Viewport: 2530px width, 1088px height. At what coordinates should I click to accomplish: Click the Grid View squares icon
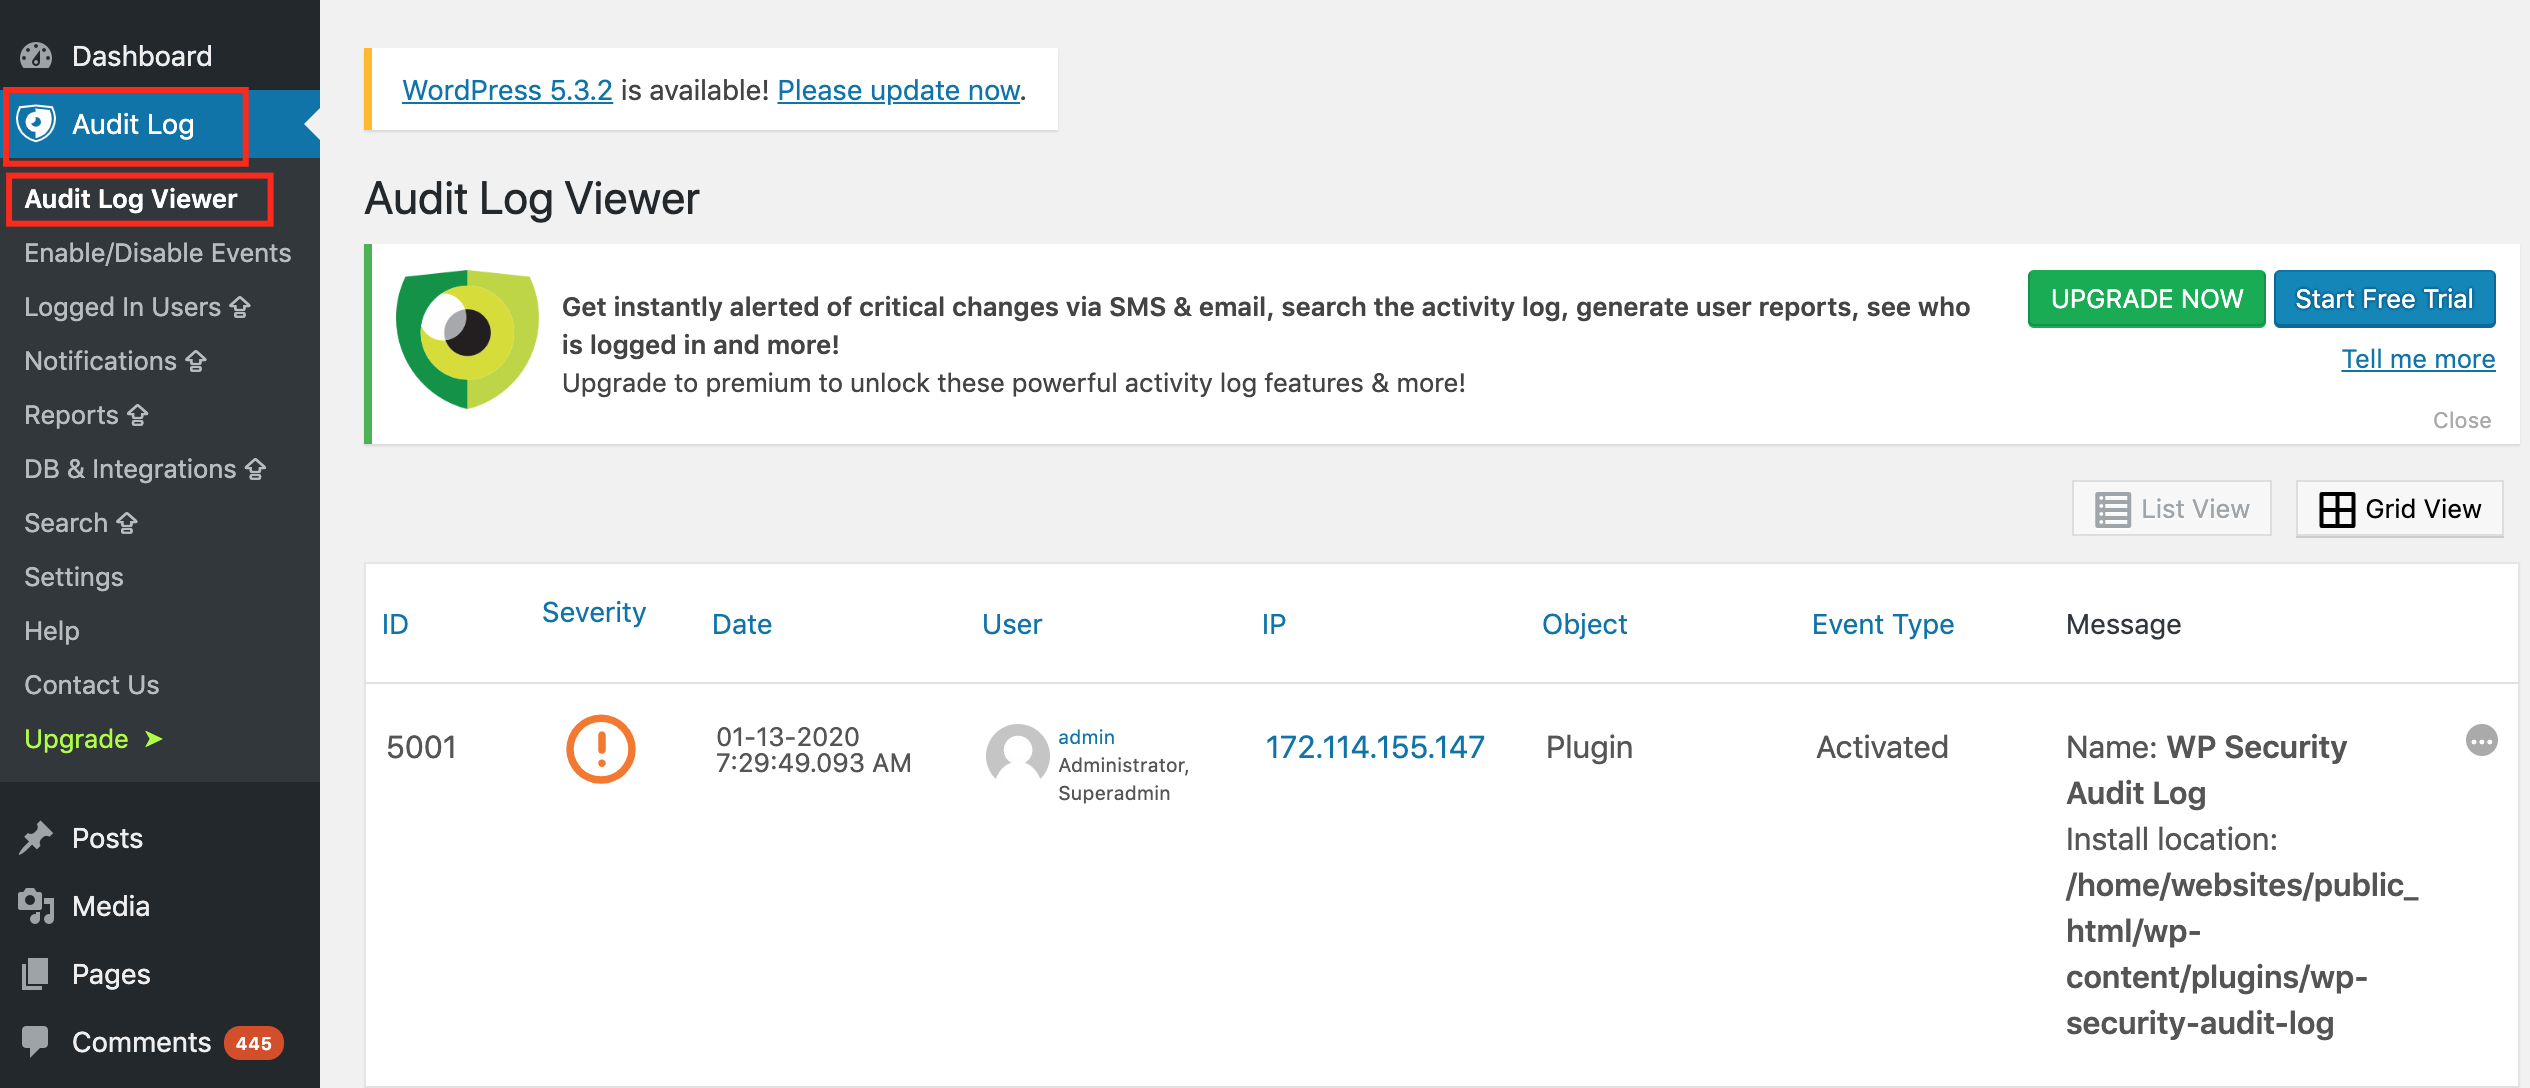click(2337, 510)
